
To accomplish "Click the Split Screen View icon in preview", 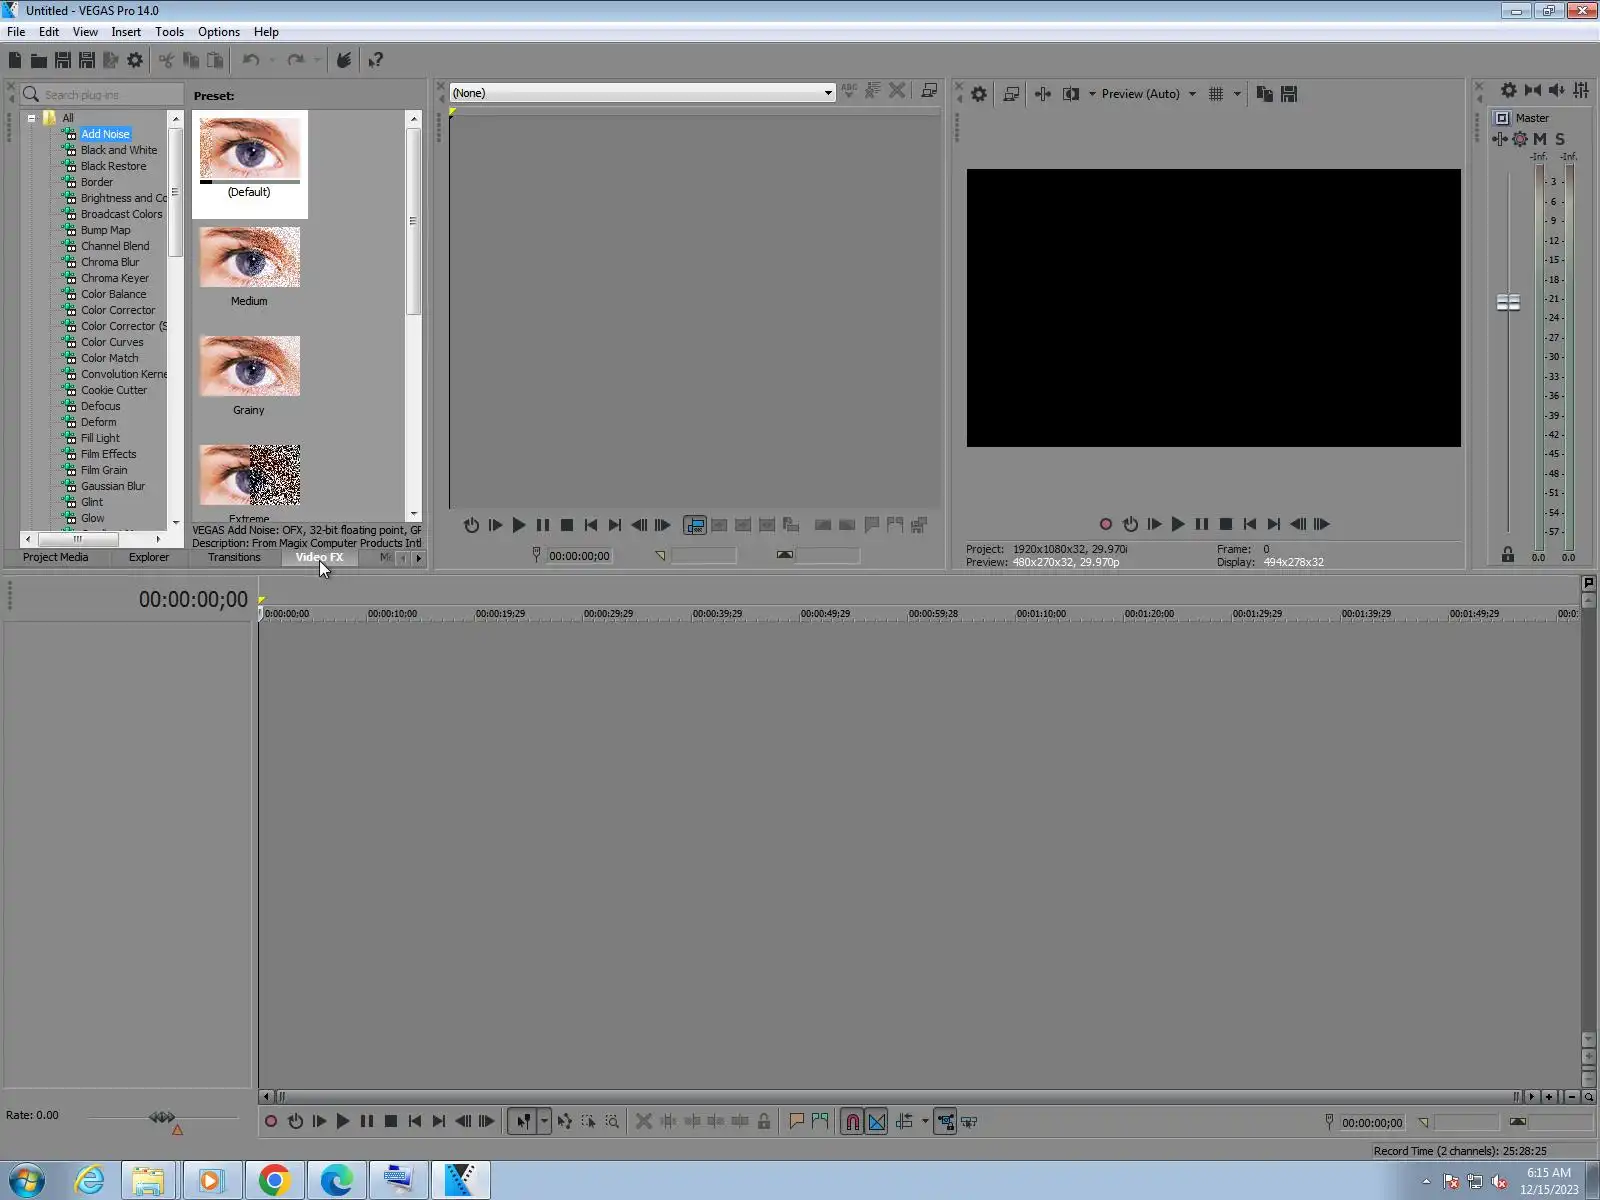I will pyautogui.click(x=1071, y=94).
